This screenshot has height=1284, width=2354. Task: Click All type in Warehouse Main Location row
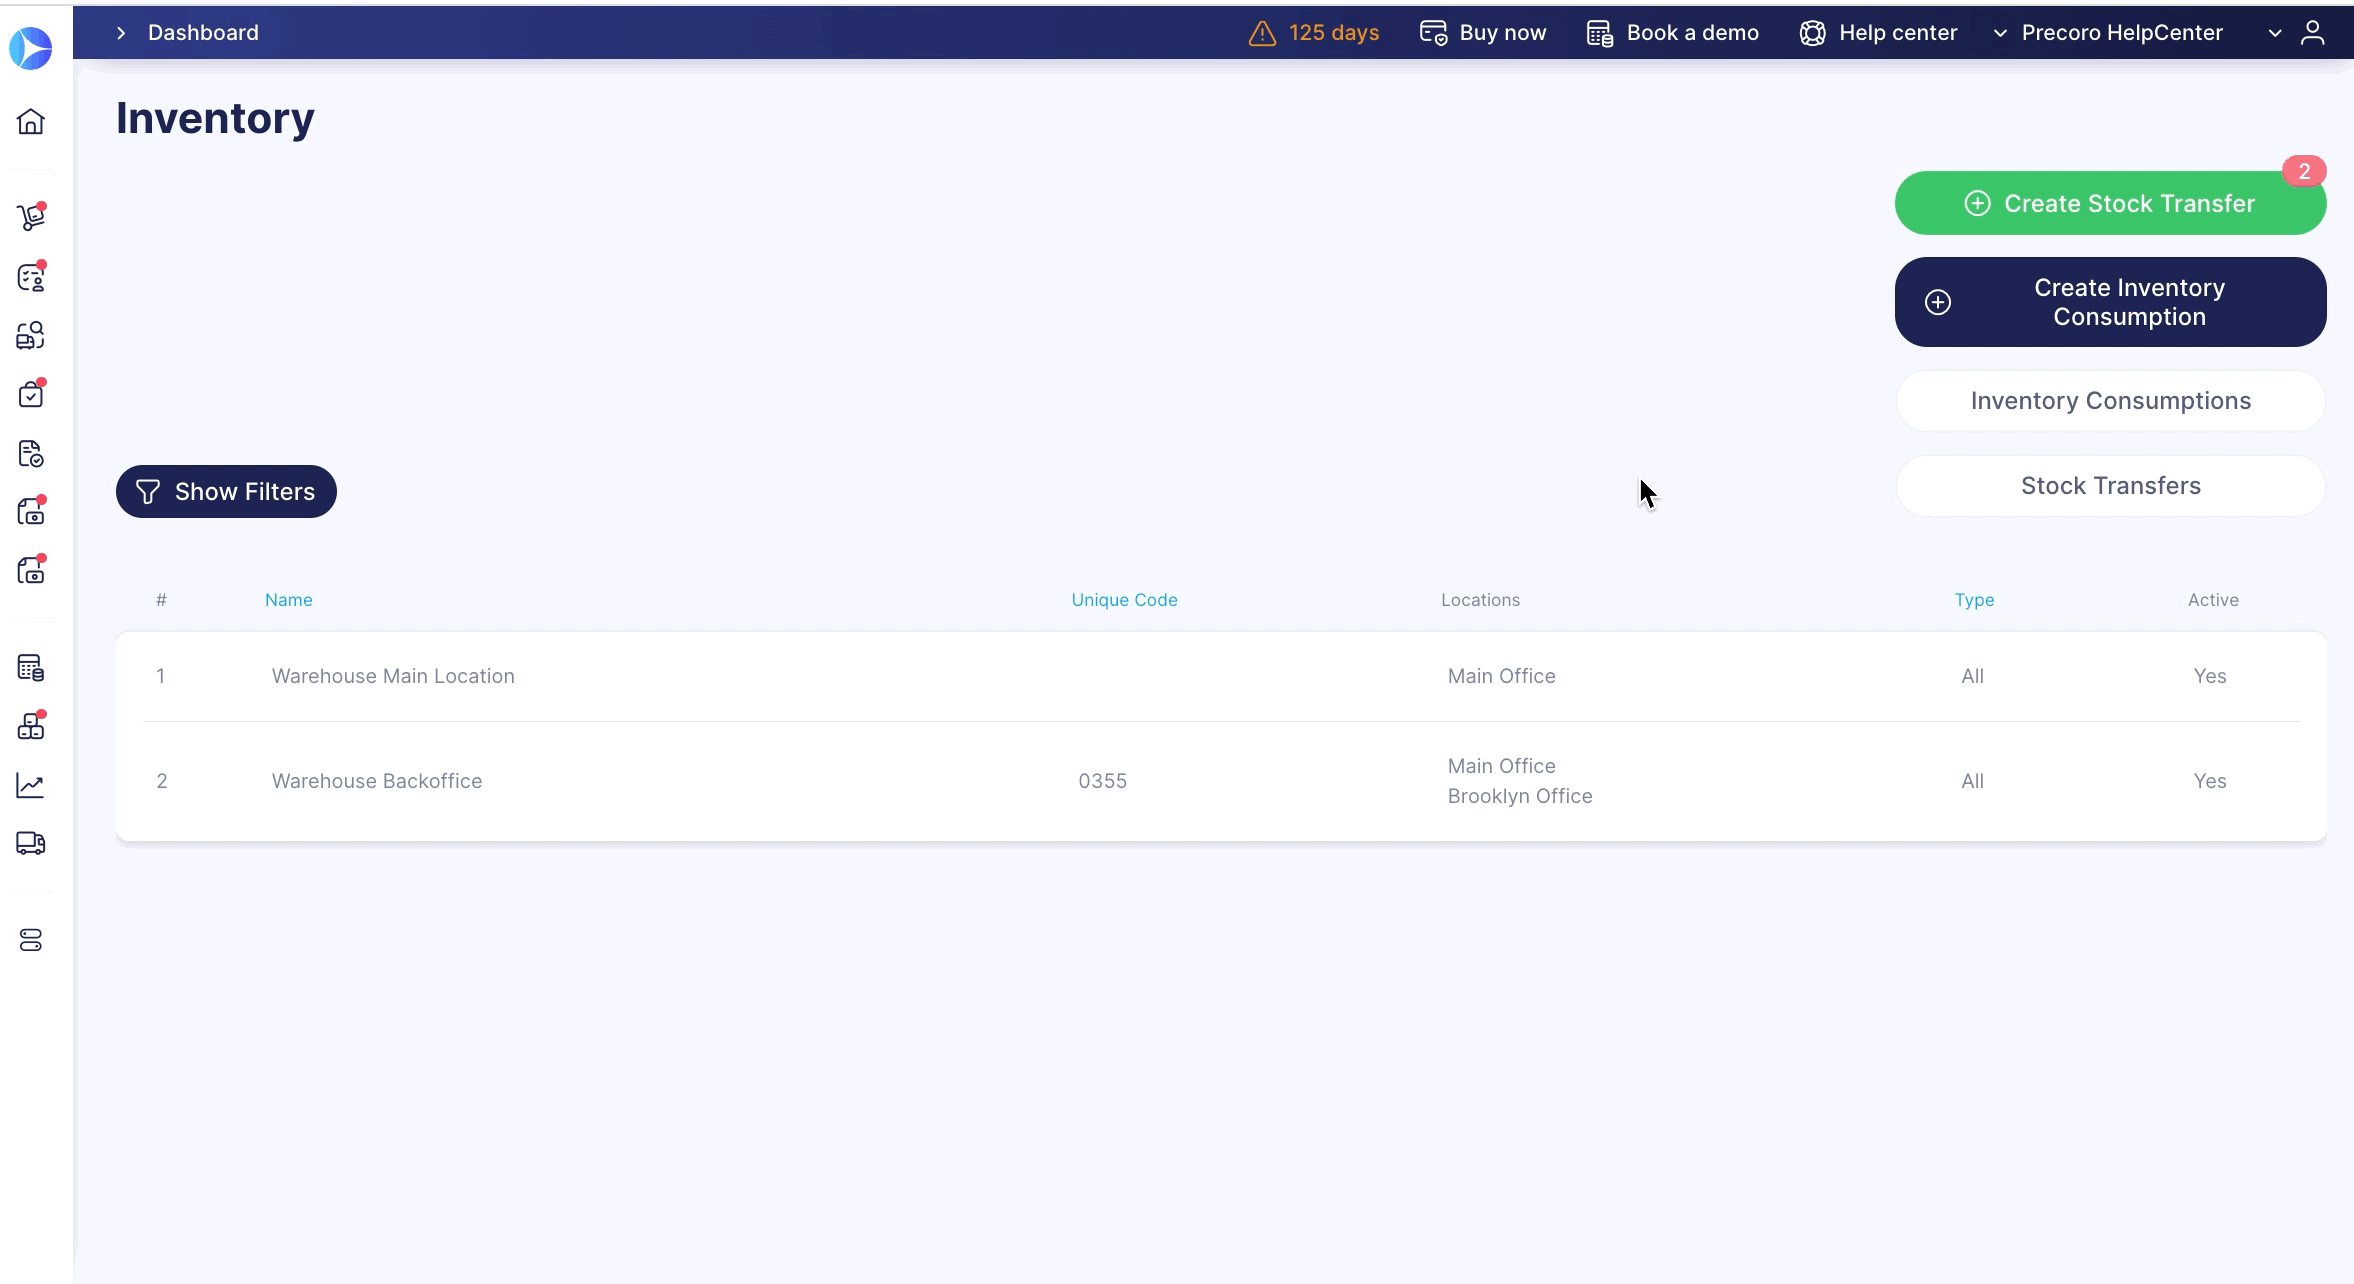[x=1972, y=676]
